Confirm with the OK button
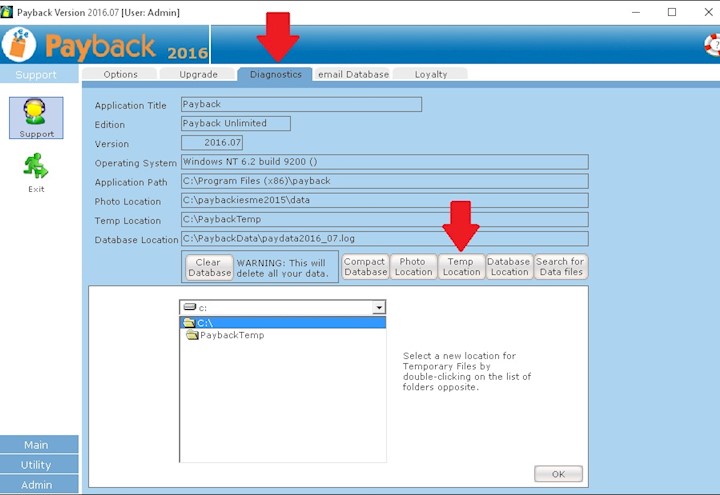This screenshot has height=495, width=720. click(x=558, y=474)
